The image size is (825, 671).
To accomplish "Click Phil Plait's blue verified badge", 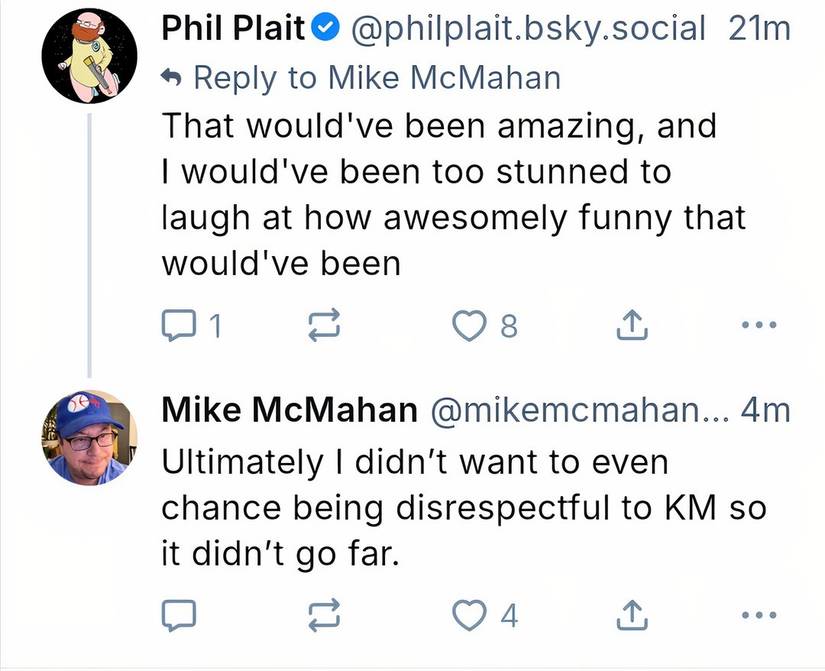I will pyautogui.click(x=325, y=28).
